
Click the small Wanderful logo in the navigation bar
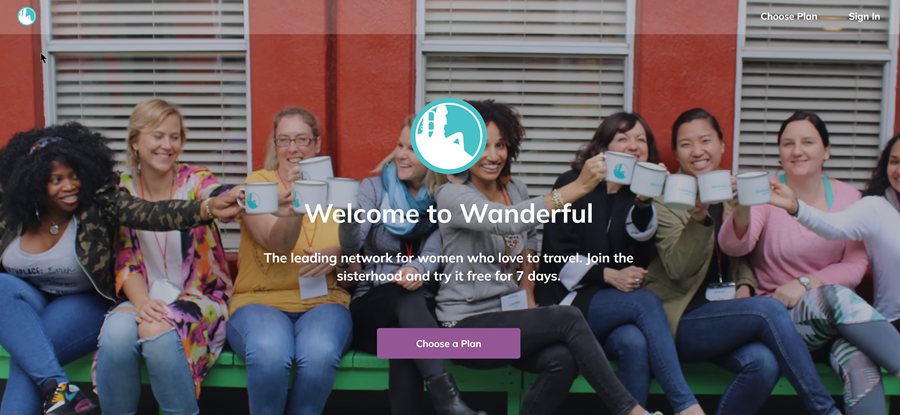click(27, 16)
